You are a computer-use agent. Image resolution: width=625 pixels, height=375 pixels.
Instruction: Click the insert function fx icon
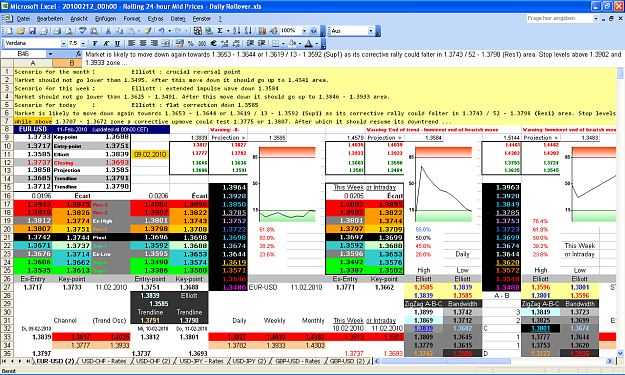(79, 54)
